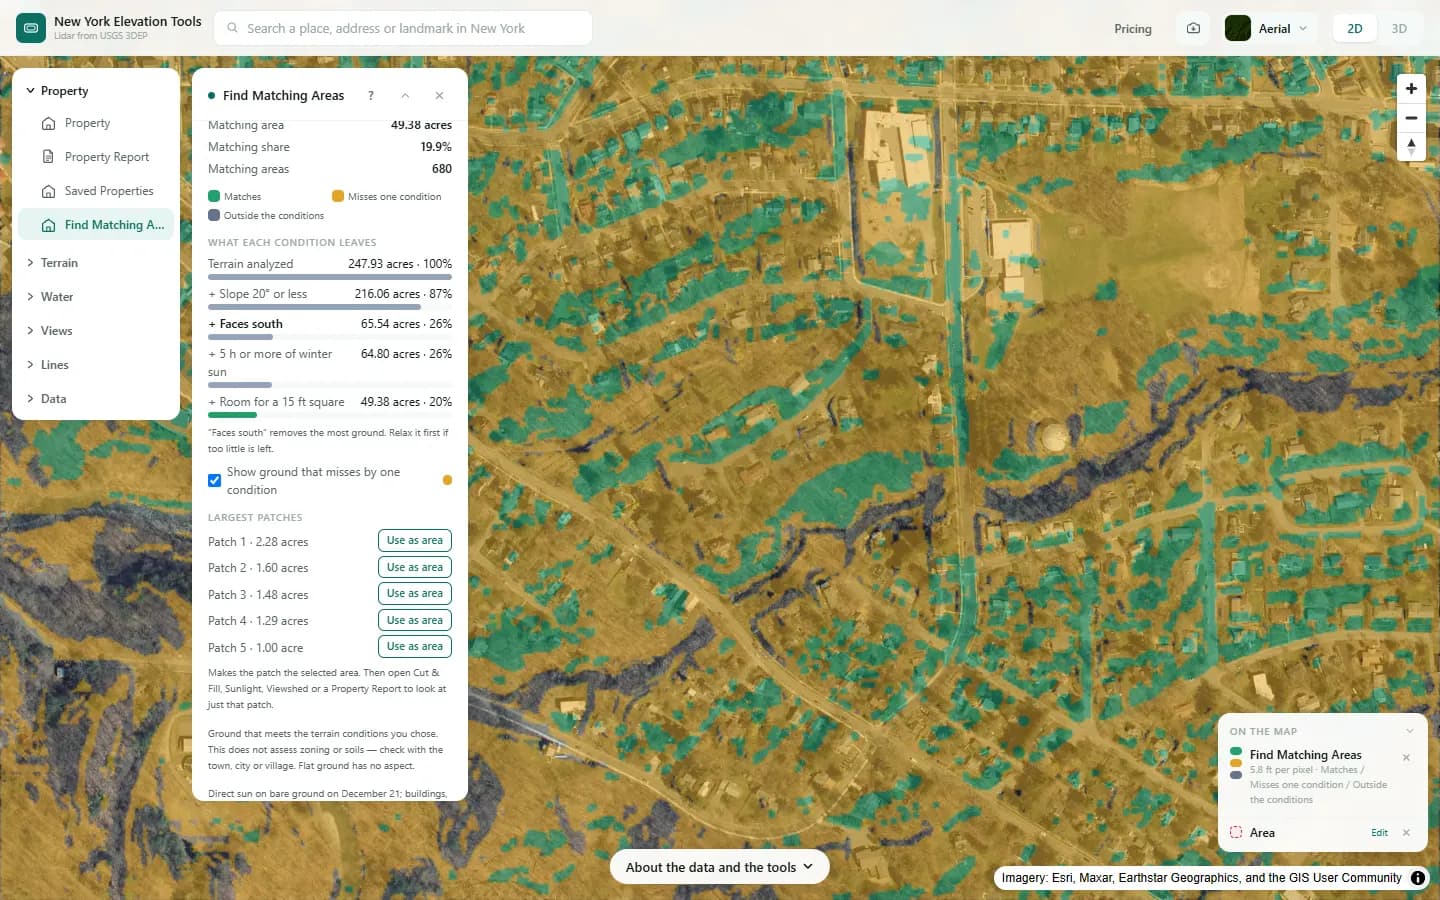Expand the Views section
This screenshot has width=1440, height=900.
tap(96, 331)
